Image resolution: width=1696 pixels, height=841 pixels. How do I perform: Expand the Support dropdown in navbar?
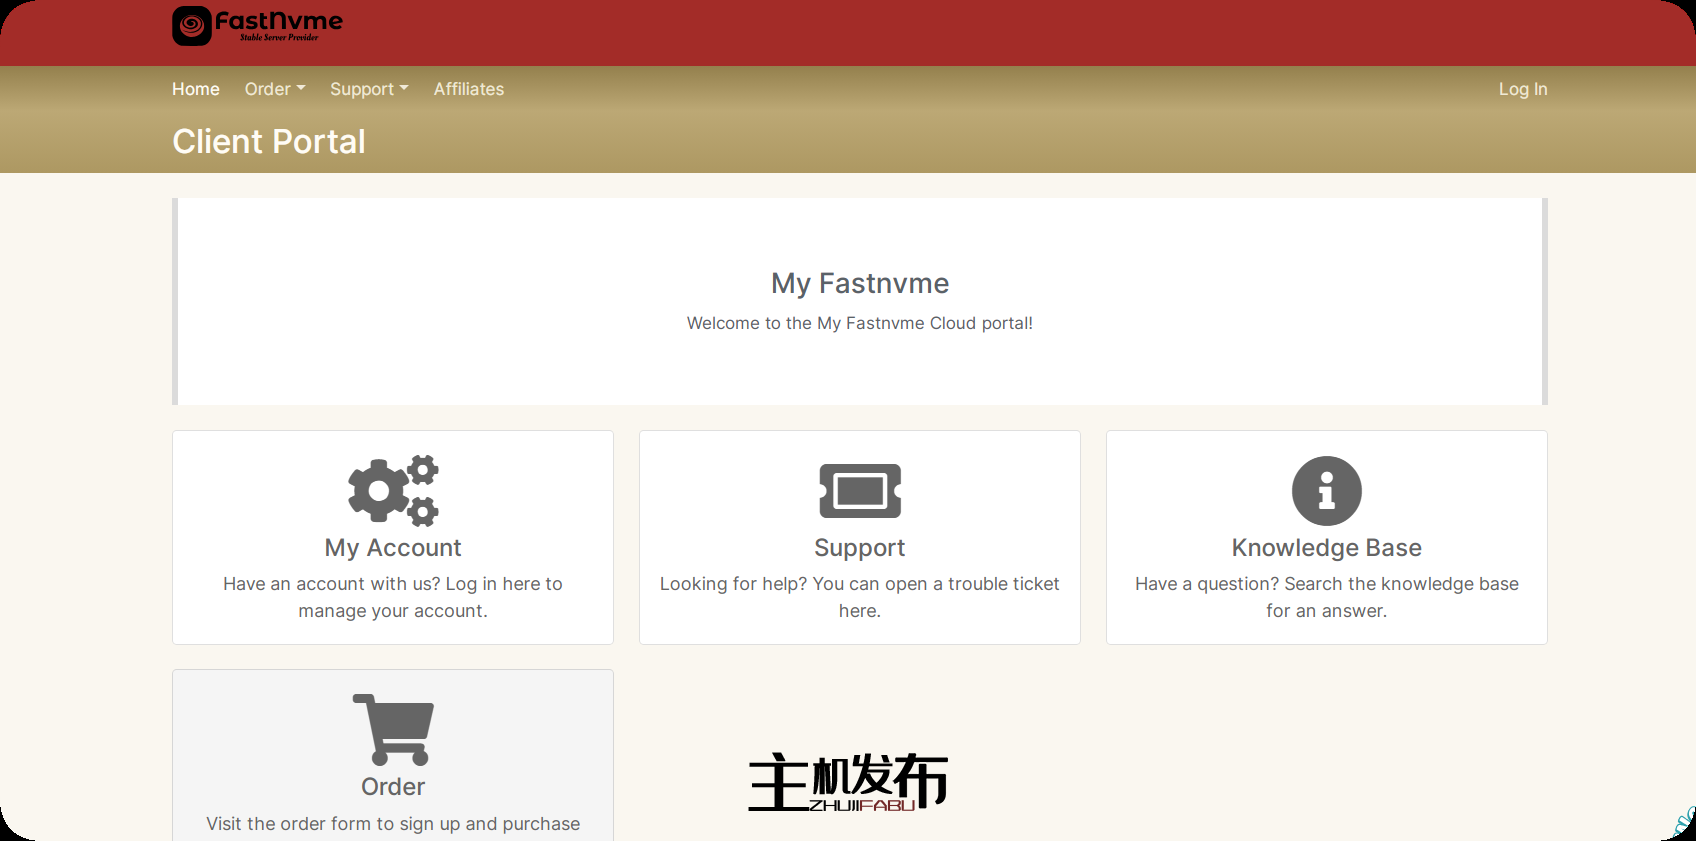pyautogui.click(x=369, y=89)
